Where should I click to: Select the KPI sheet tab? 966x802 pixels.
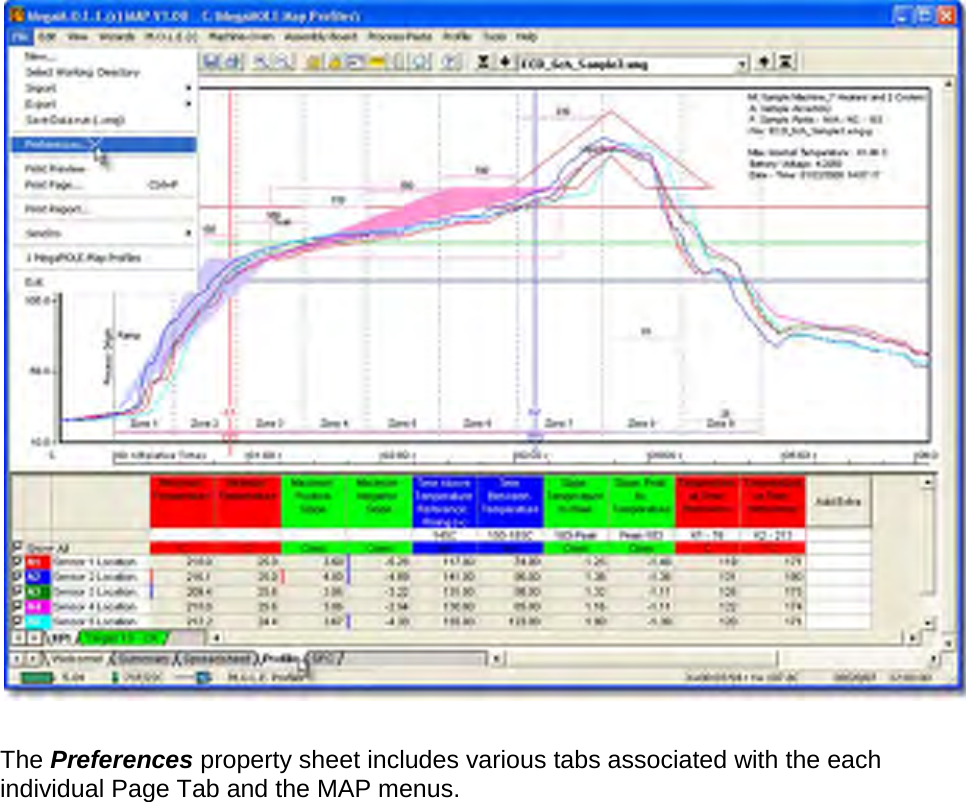click(60, 638)
